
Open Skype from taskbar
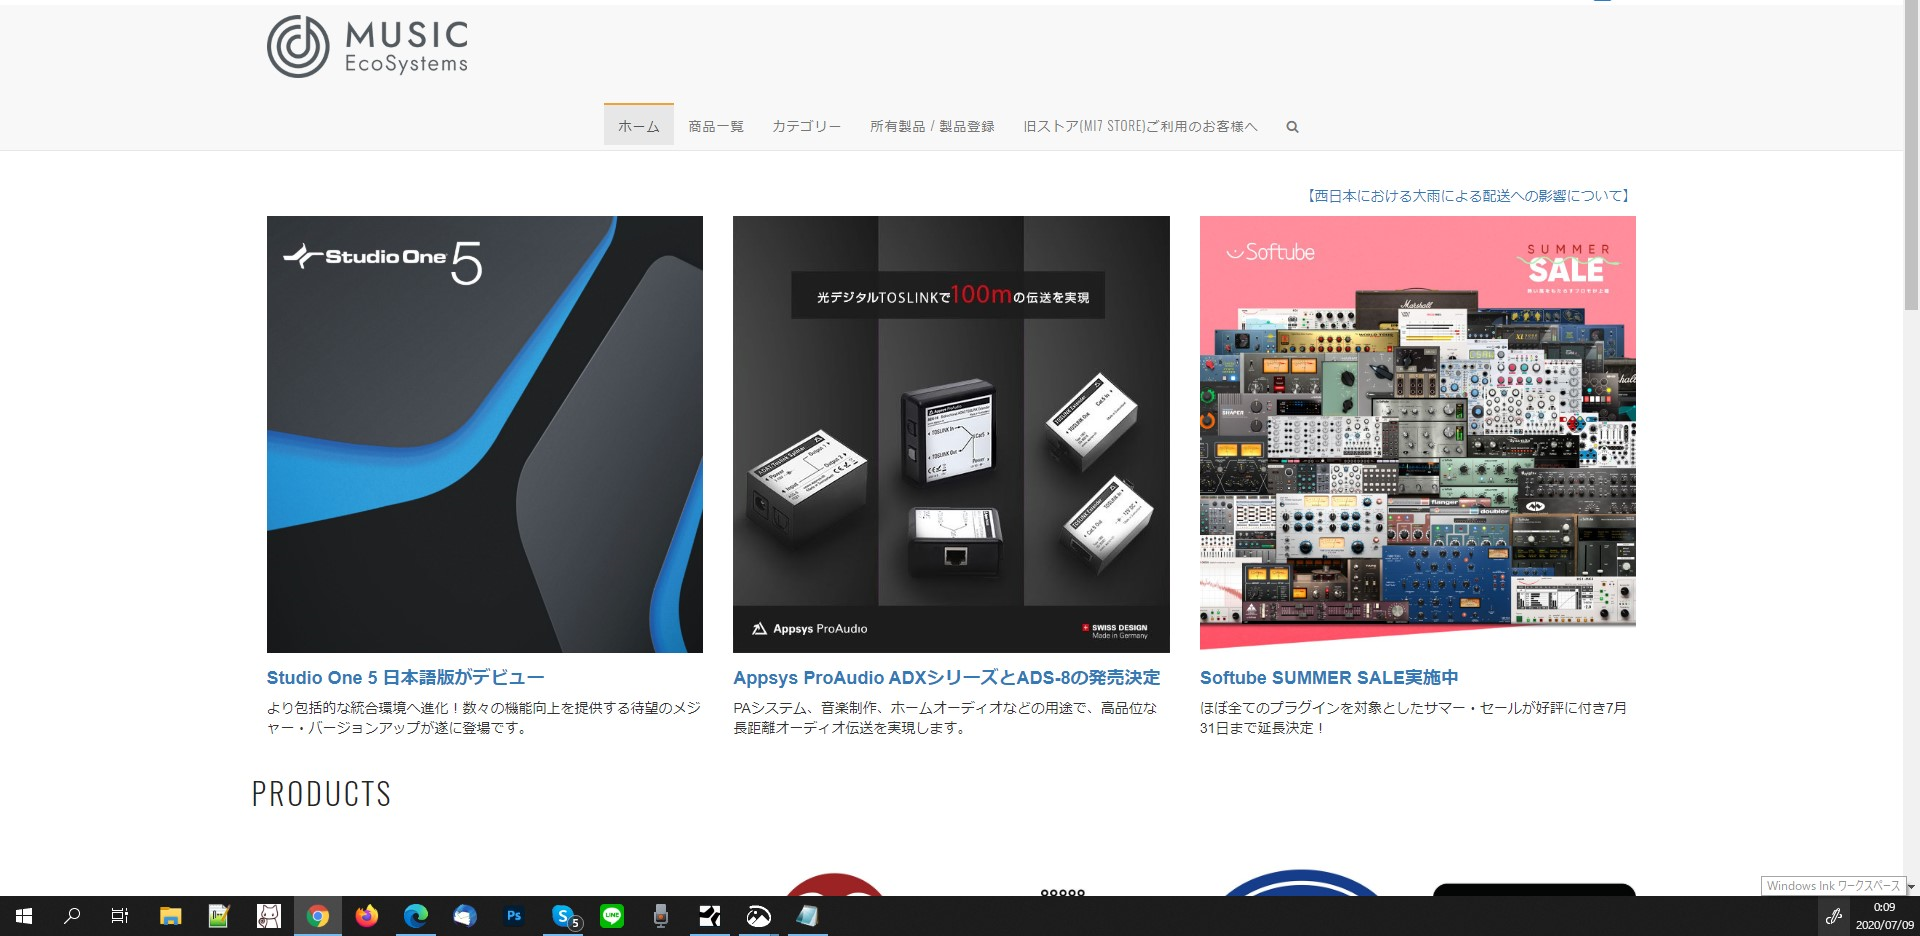pos(564,916)
